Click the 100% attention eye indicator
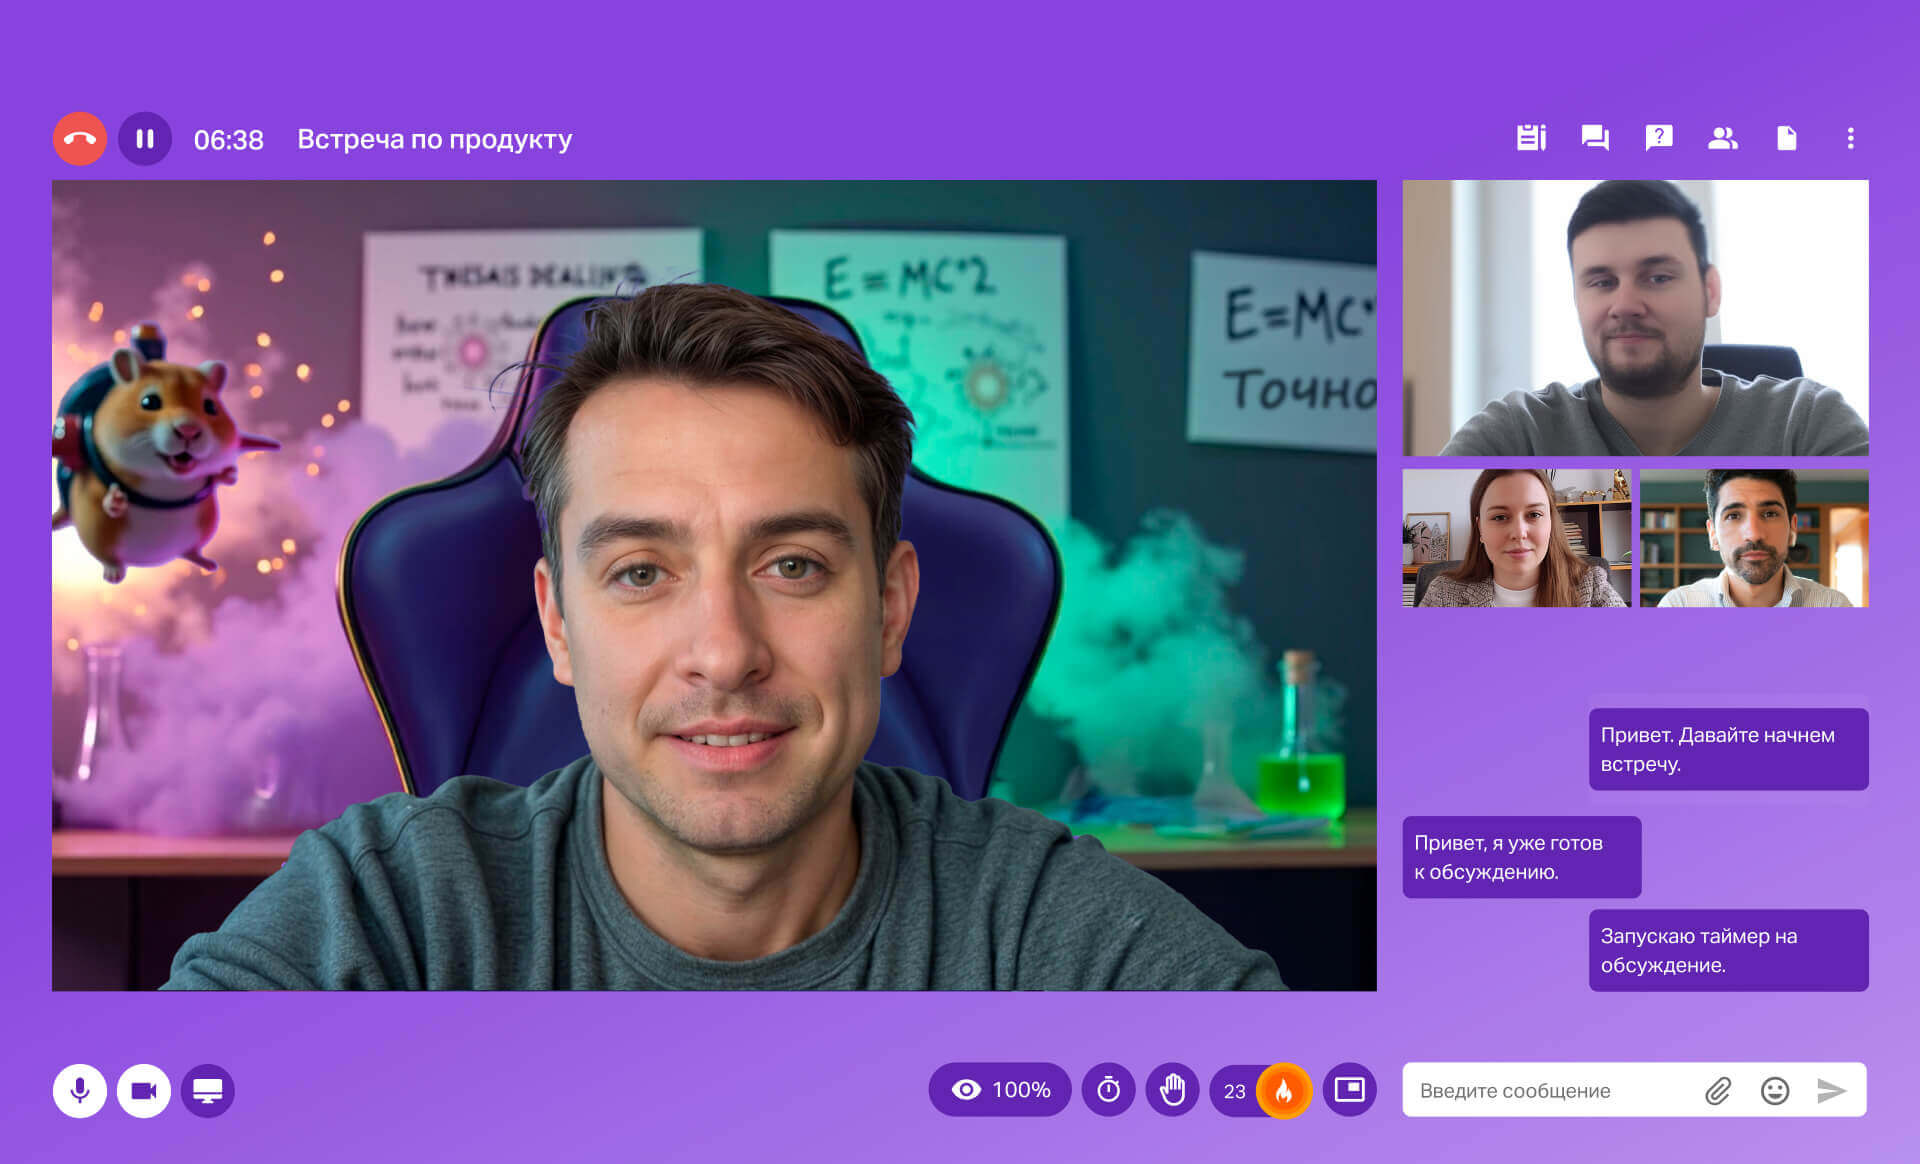 (1000, 1090)
